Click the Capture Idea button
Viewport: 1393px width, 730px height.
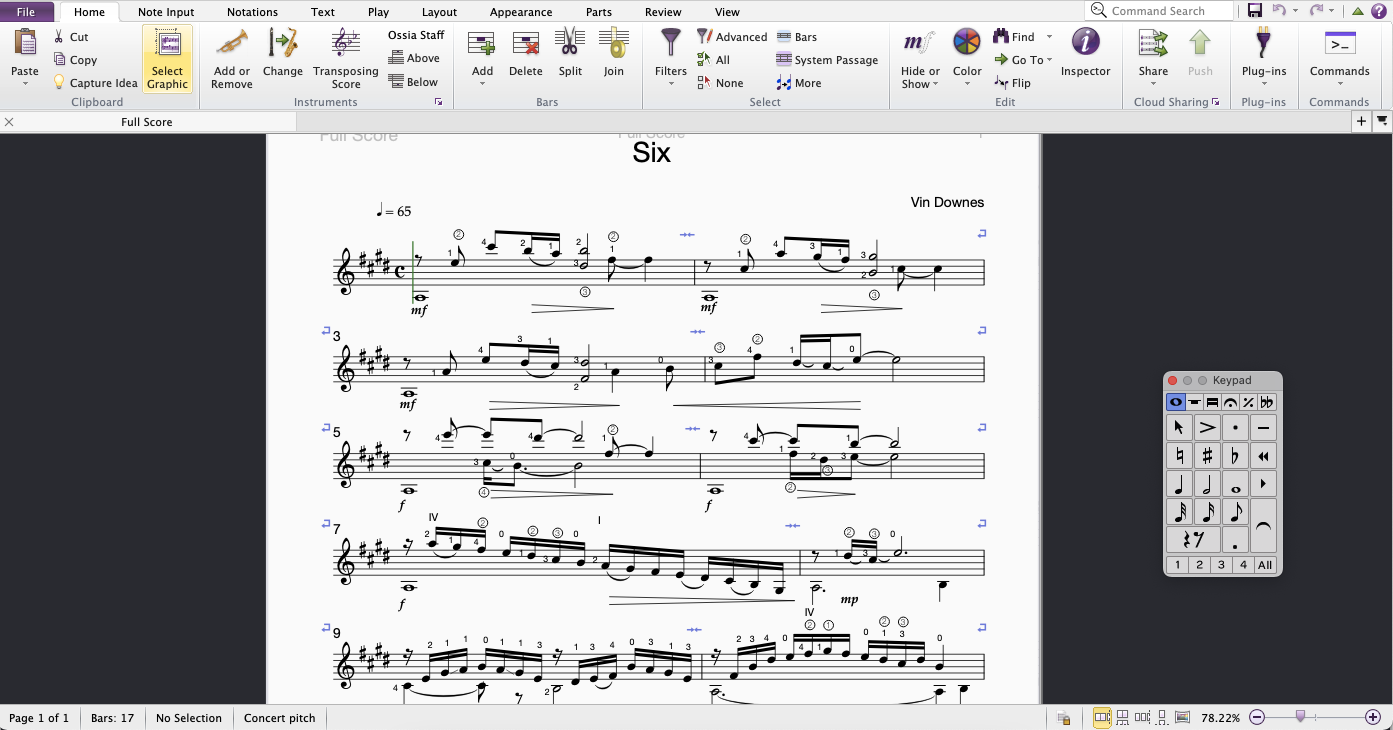click(96, 83)
